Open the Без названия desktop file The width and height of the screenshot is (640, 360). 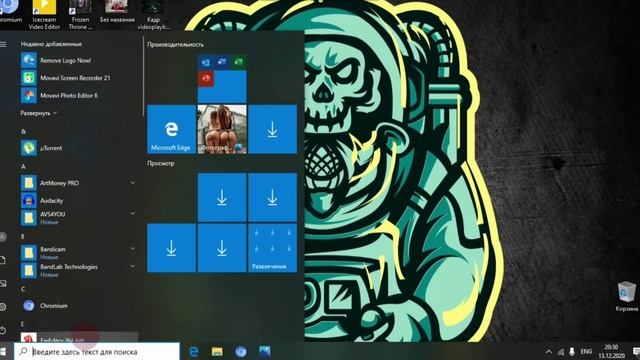tap(117, 12)
